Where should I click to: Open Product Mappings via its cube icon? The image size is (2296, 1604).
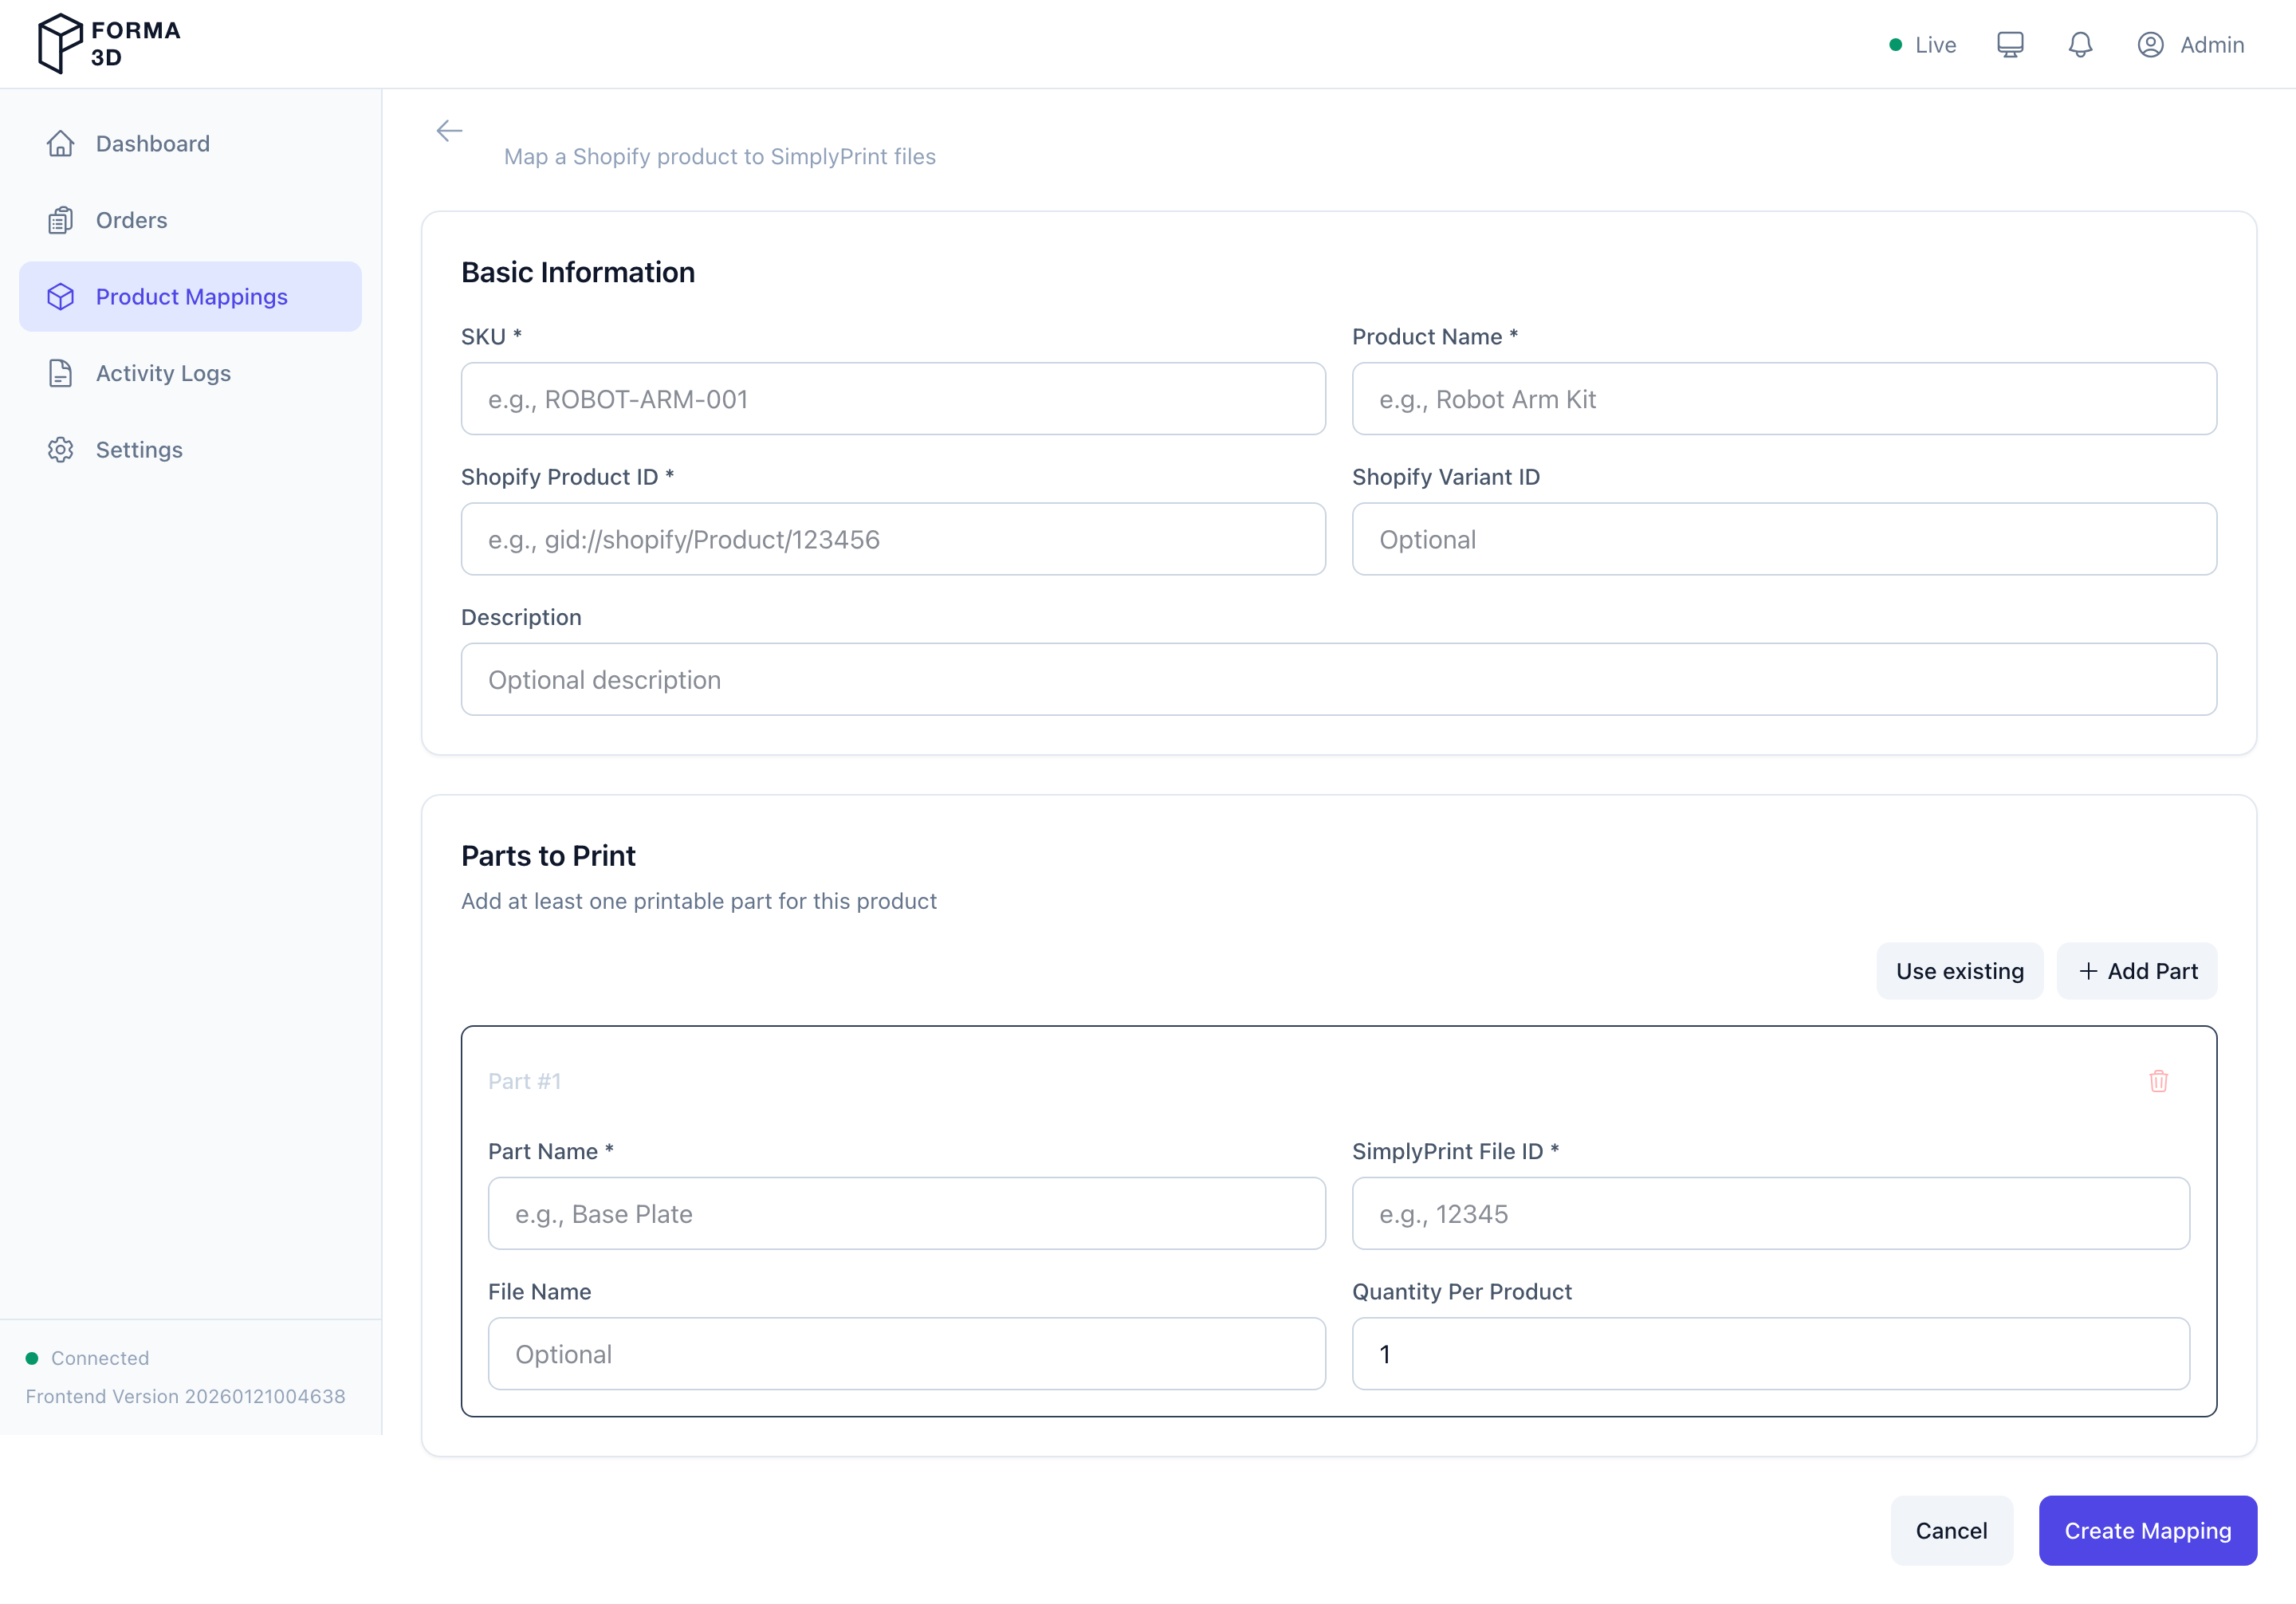(x=61, y=296)
